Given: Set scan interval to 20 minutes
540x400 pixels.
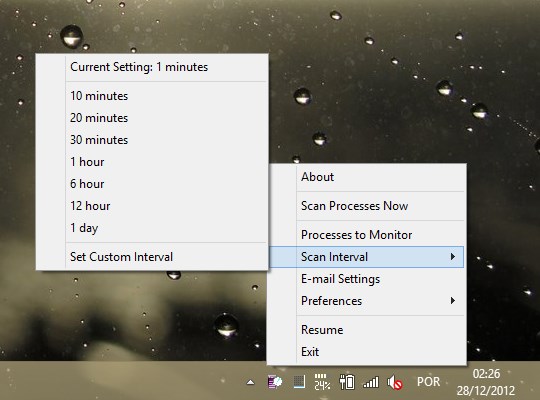Looking at the screenshot, I should 152,118.
